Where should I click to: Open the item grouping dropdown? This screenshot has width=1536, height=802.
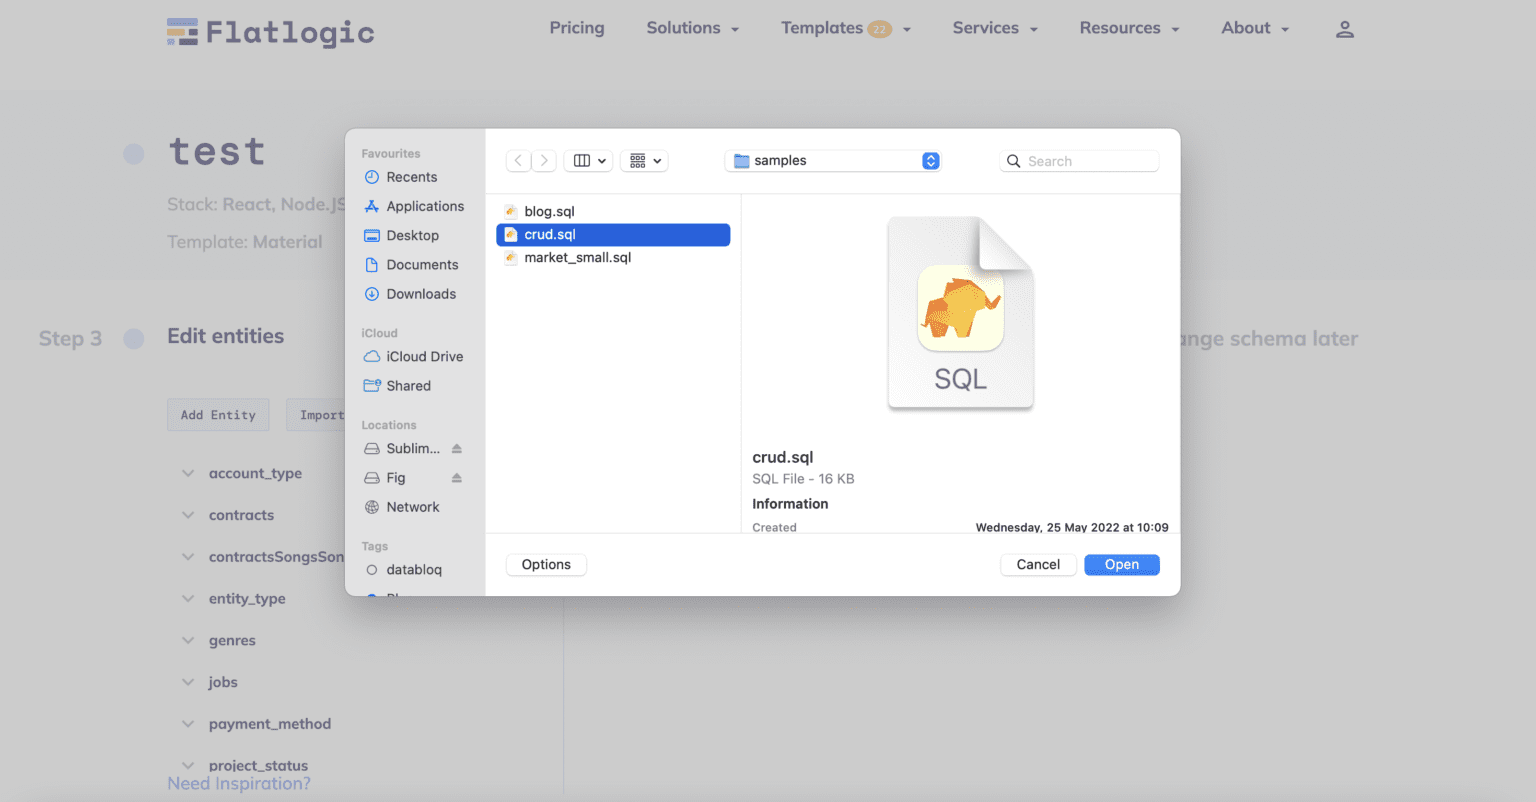click(645, 161)
